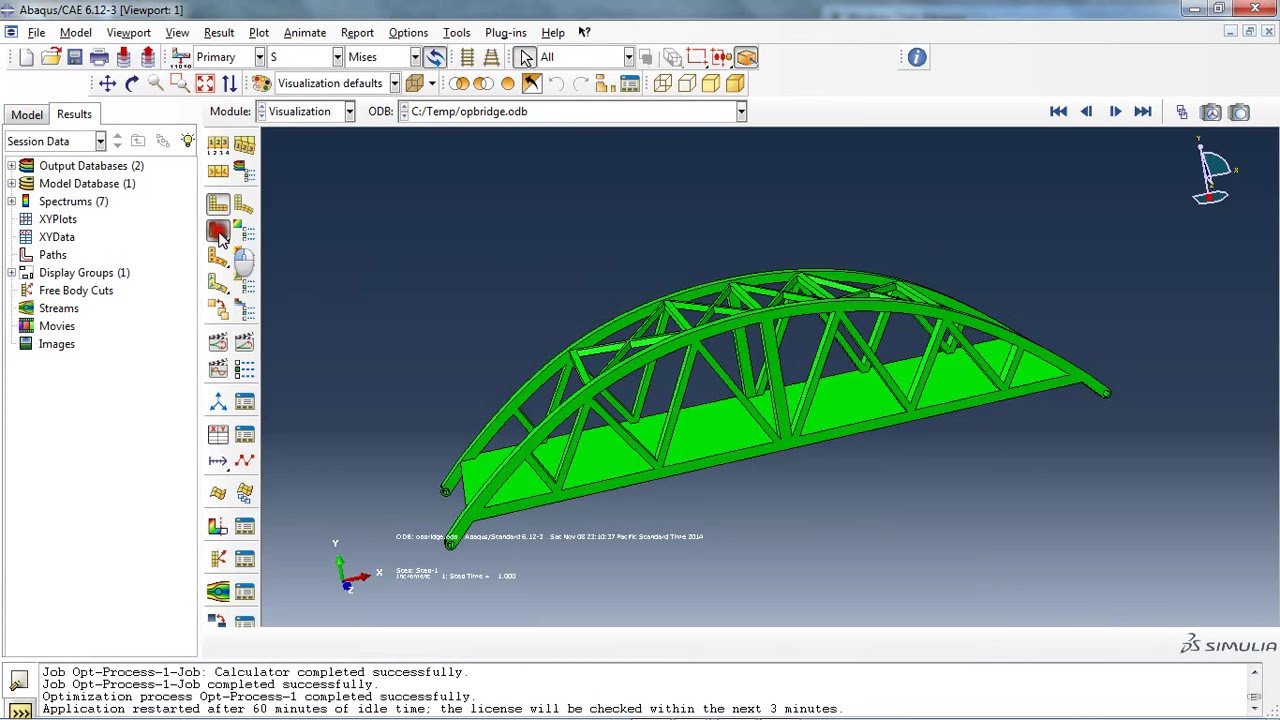Screen dimensions: 1280x720
Task: Click the Auto-Fit View icon
Action: (205, 84)
